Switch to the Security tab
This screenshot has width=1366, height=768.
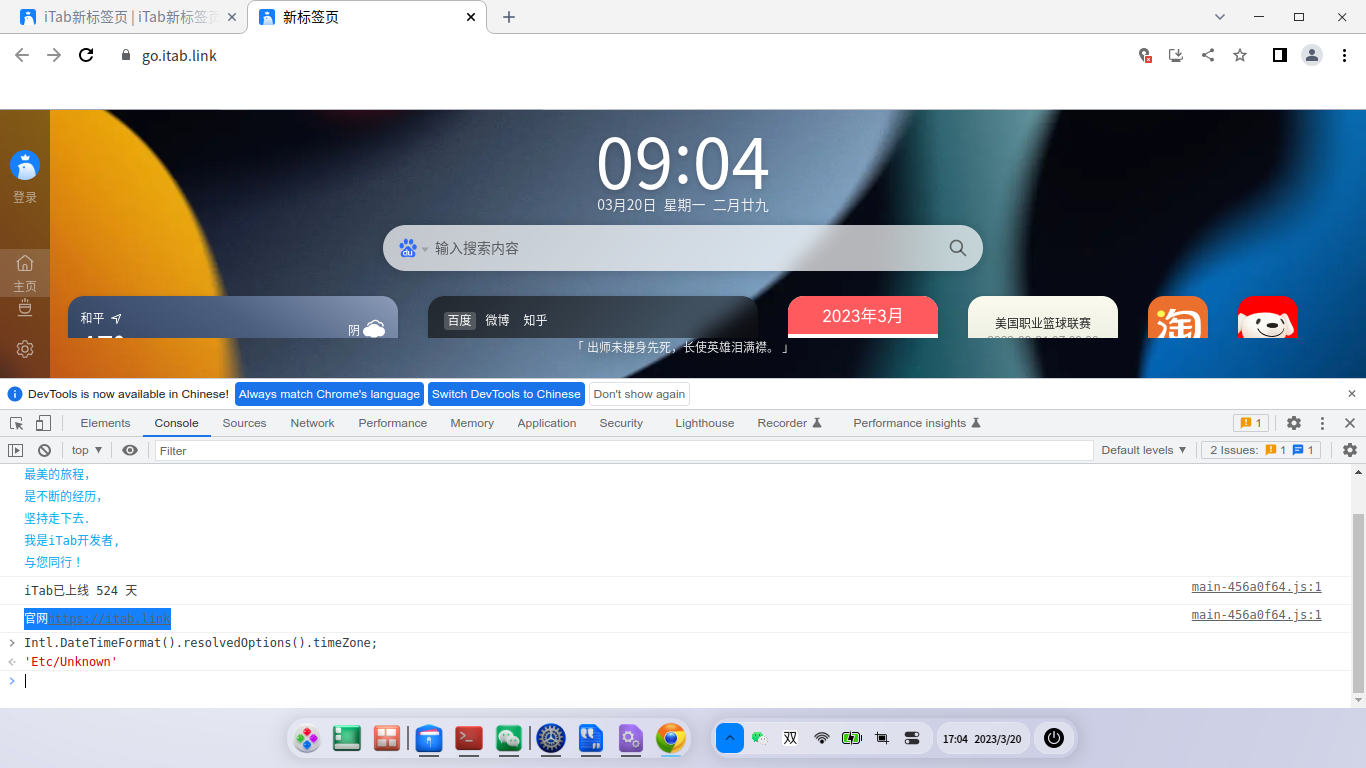[x=621, y=423]
